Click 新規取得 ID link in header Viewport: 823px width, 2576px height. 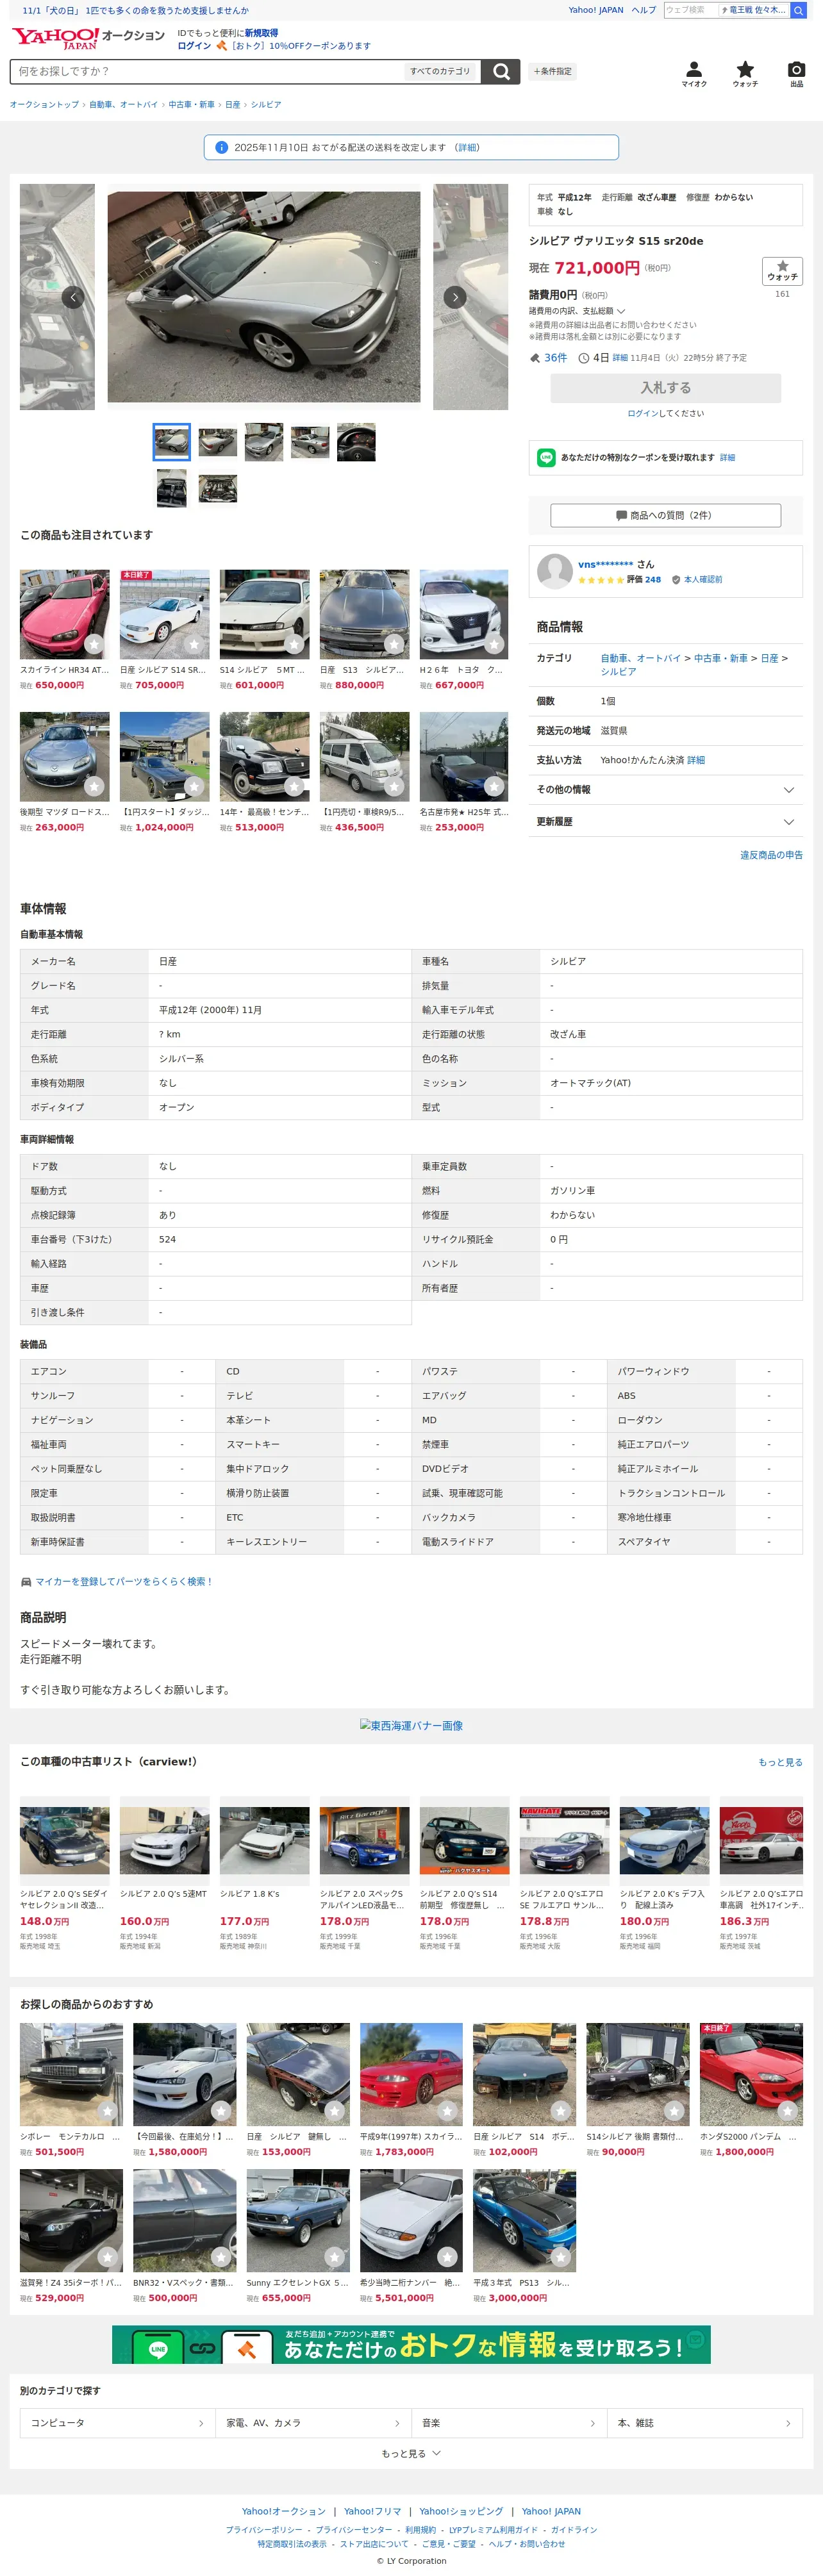pyautogui.click(x=261, y=33)
